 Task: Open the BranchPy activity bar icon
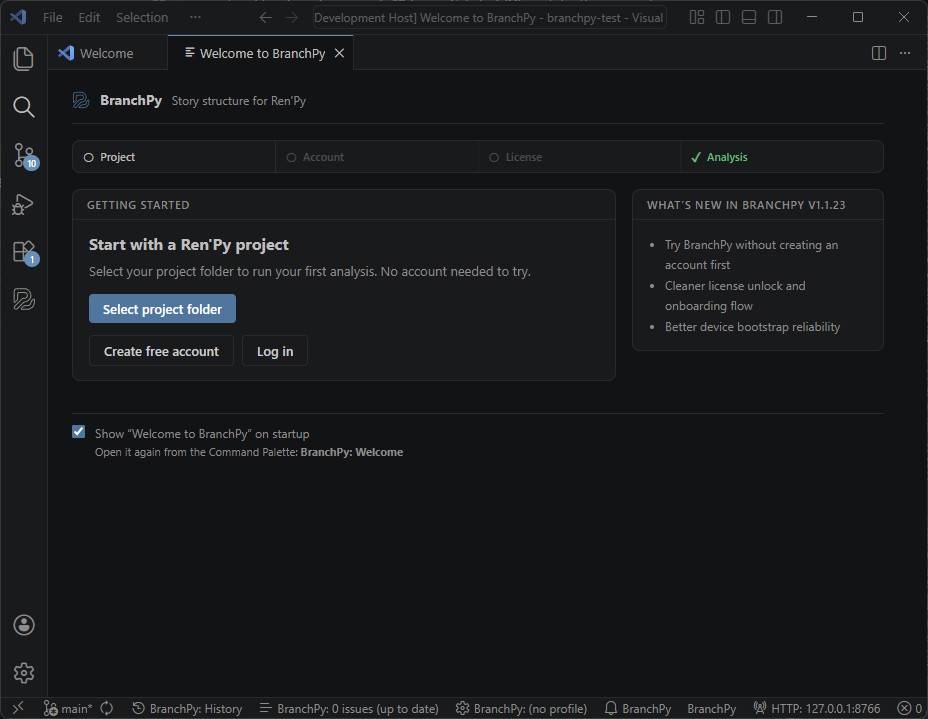[23, 299]
